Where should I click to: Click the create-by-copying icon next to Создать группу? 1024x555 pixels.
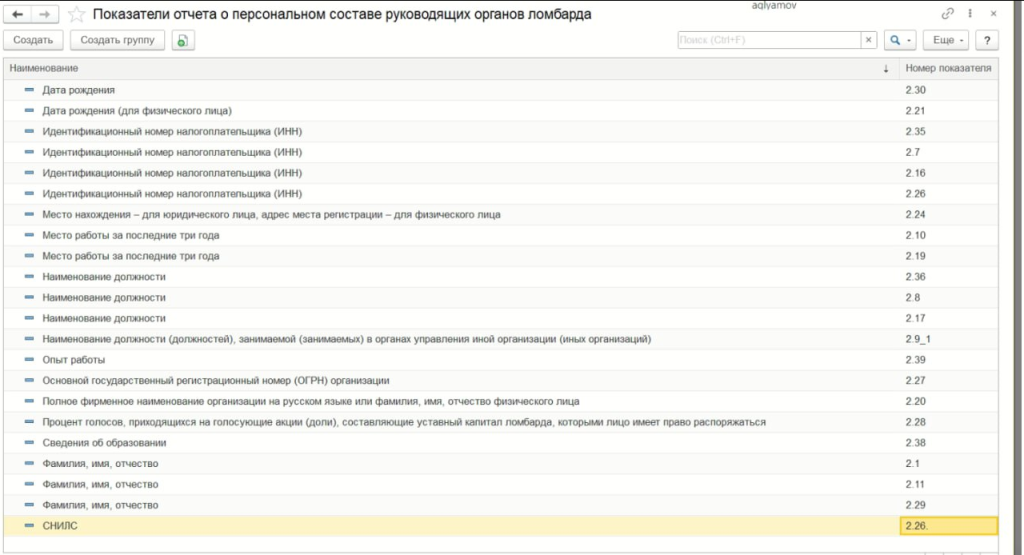[182, 40]
